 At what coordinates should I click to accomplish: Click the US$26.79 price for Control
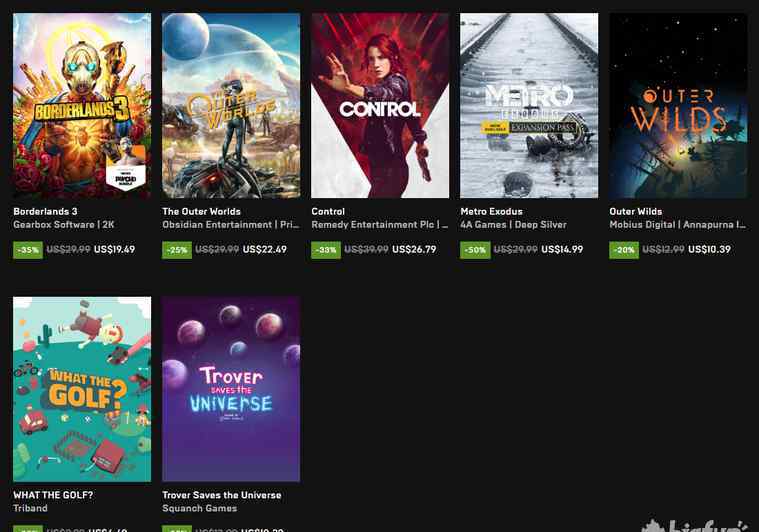(x=414, y=250)
